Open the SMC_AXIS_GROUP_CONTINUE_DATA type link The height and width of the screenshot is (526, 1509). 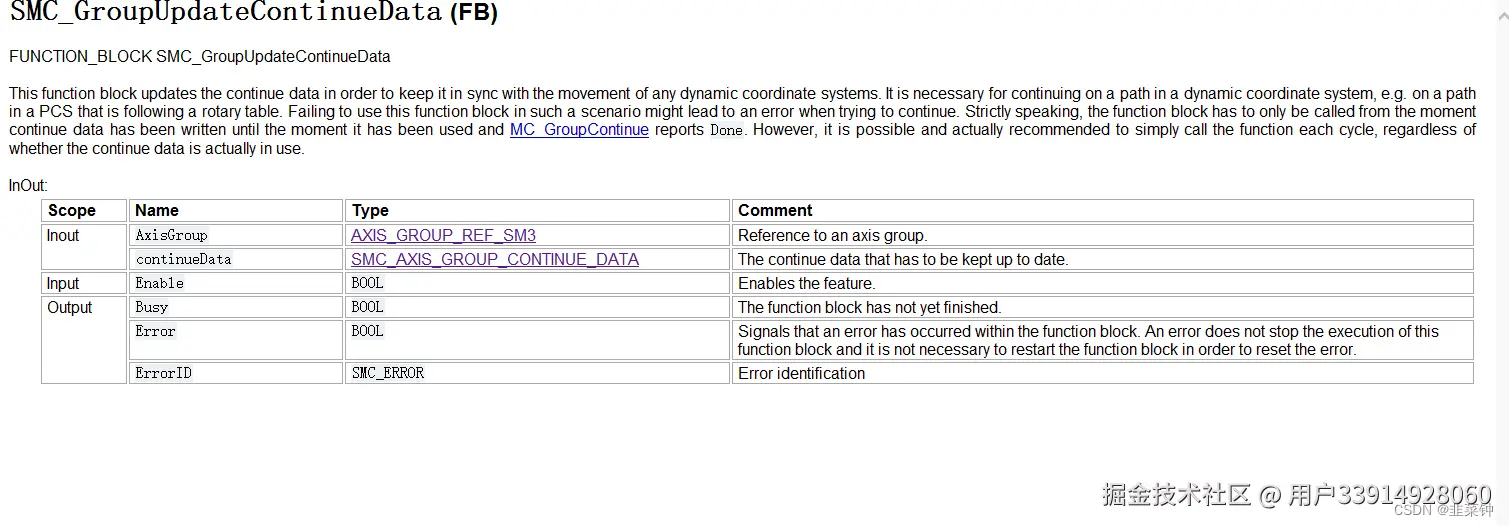click(x=495, y=260)
